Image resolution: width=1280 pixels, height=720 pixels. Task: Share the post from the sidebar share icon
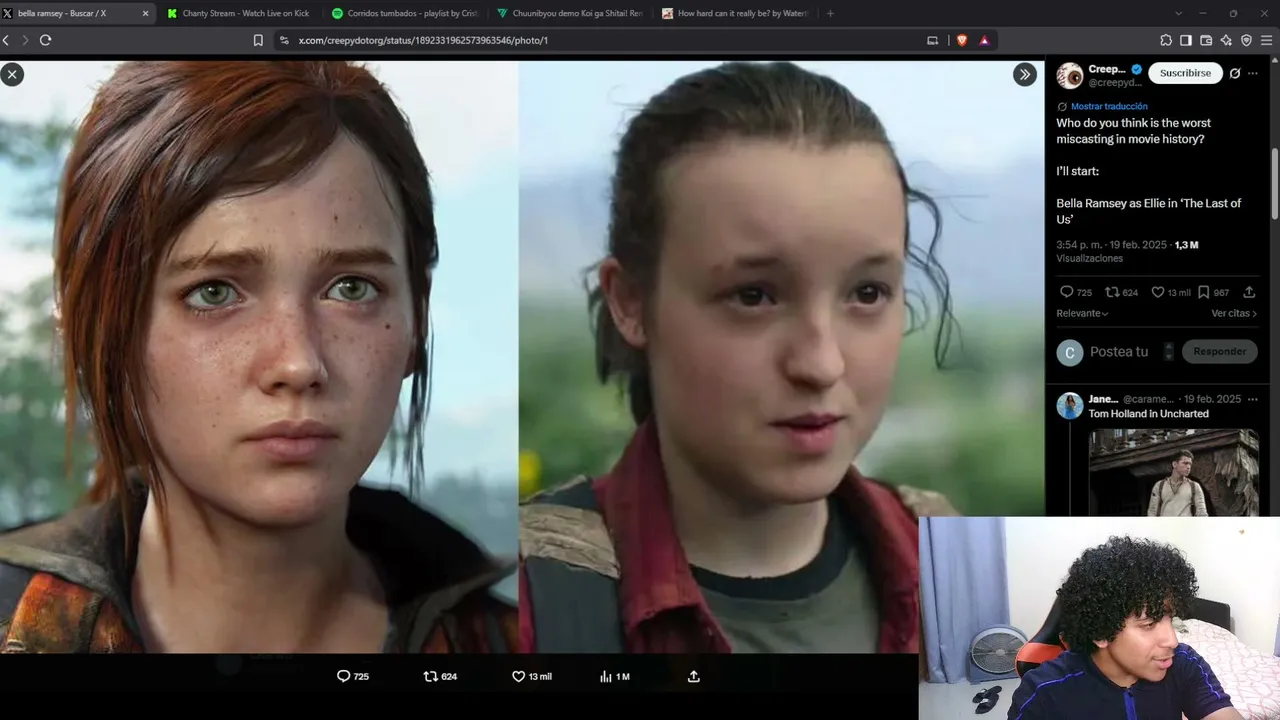pos(1249,292)
